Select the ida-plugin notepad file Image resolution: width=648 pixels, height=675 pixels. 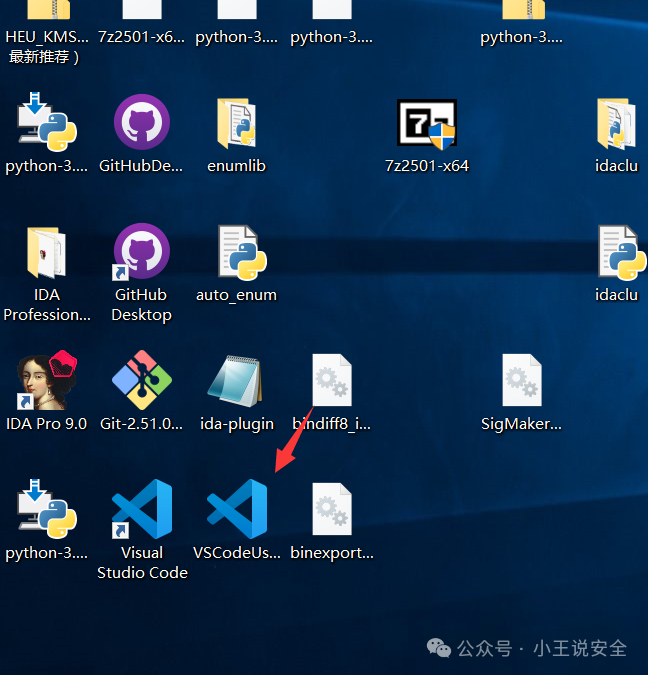(235, 381)
